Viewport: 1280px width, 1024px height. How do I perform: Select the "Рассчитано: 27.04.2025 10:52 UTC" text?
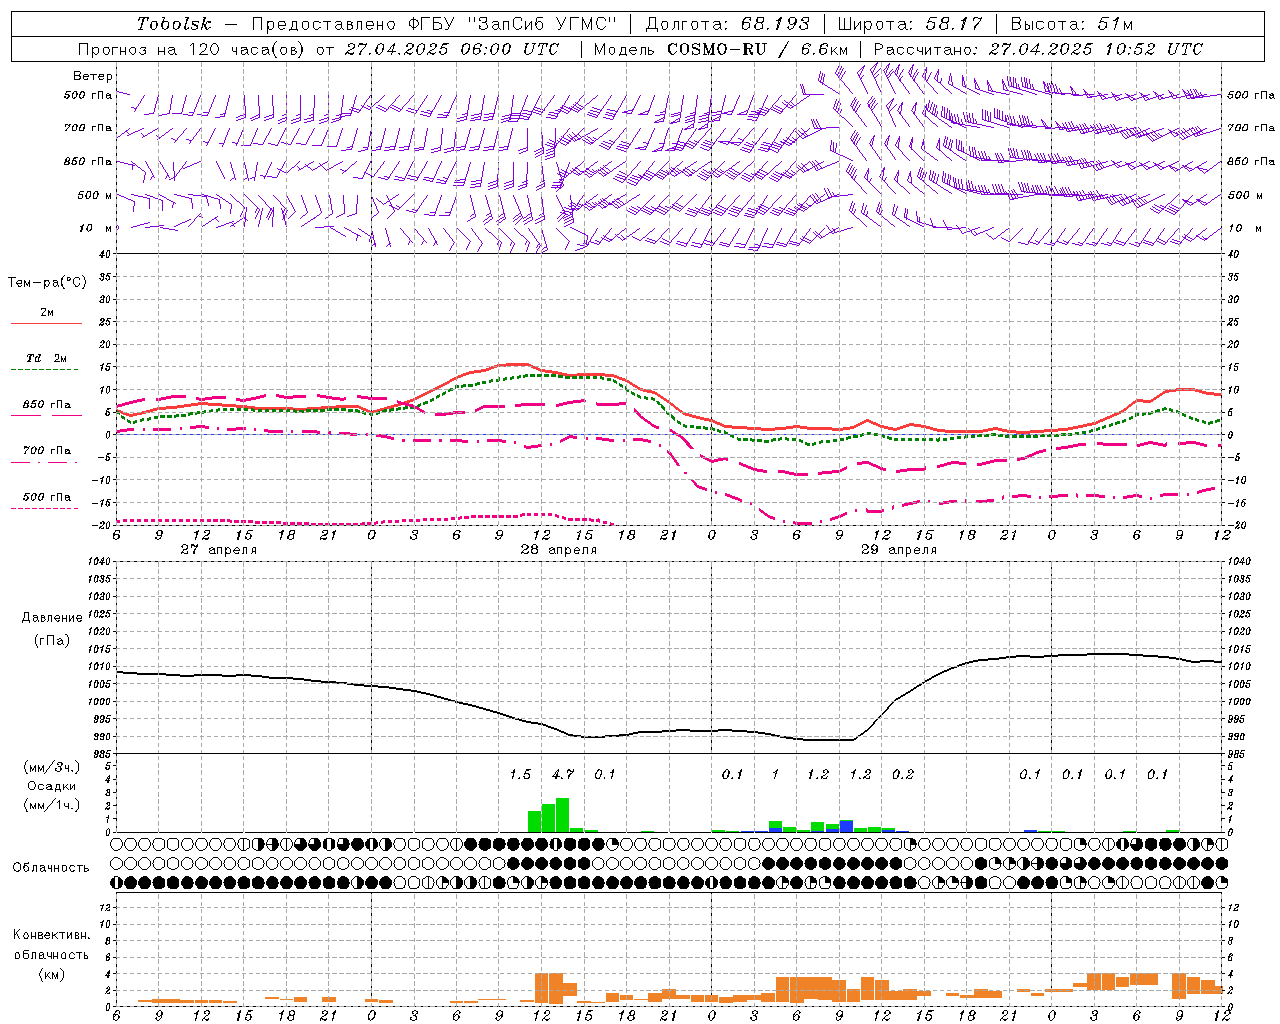(1038, 49)
